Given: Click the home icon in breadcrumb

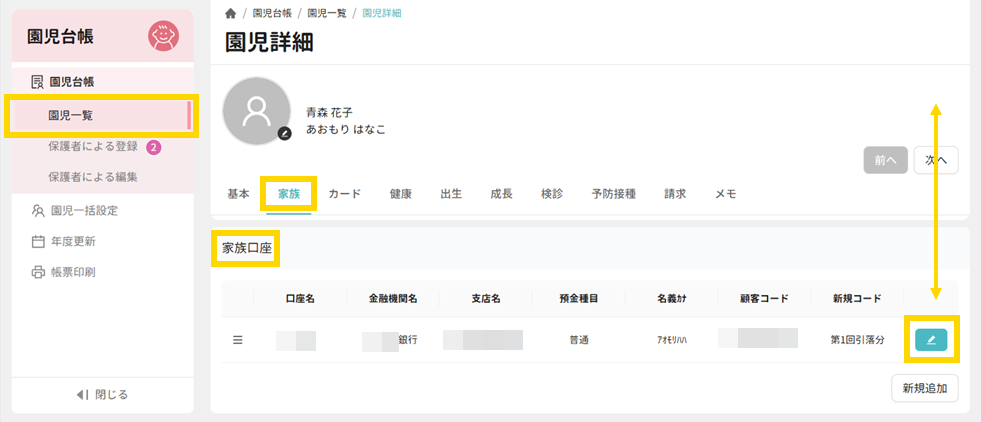Looking at the screenshot, I should coord(231,13).
